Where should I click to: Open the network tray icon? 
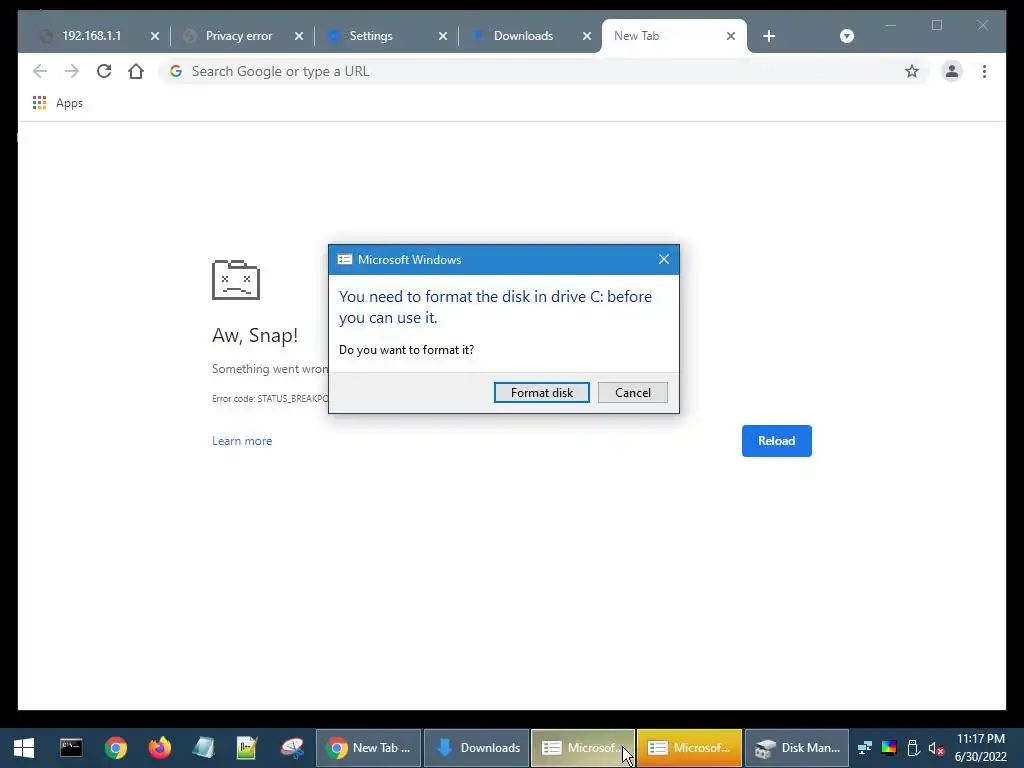click(865, 748)
